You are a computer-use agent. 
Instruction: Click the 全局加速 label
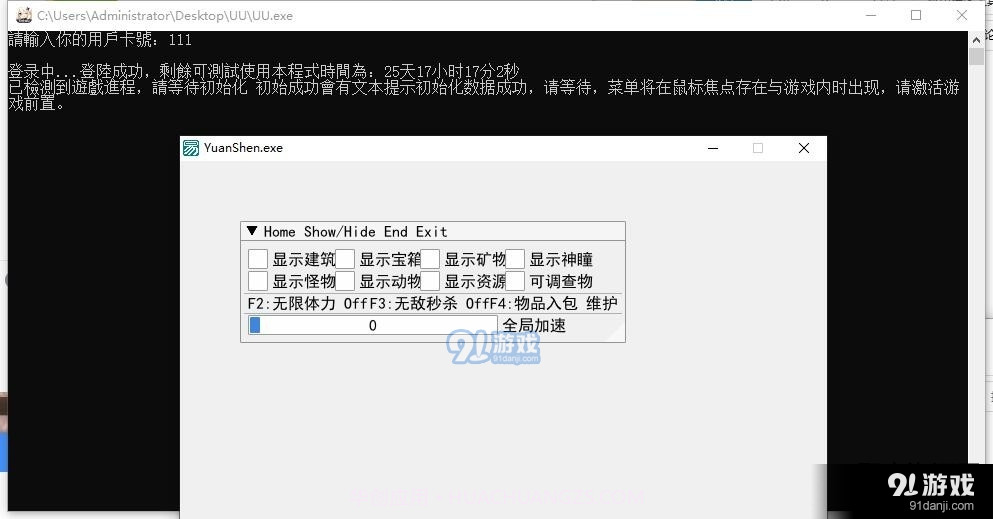[x=534, y=325]
